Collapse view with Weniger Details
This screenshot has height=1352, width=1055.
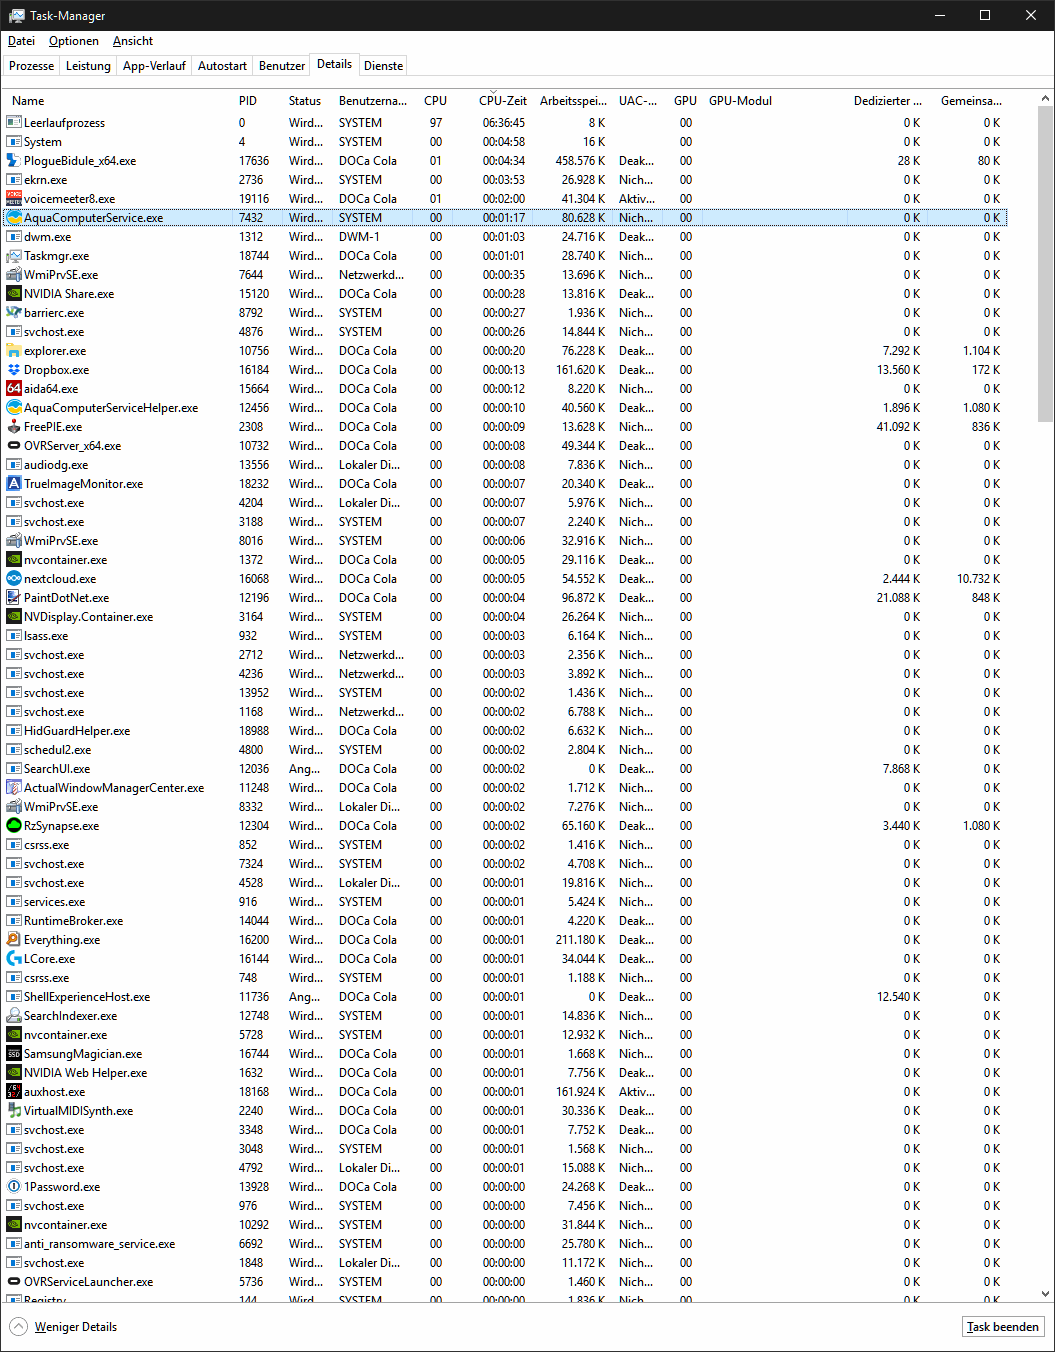point(64,1327)
